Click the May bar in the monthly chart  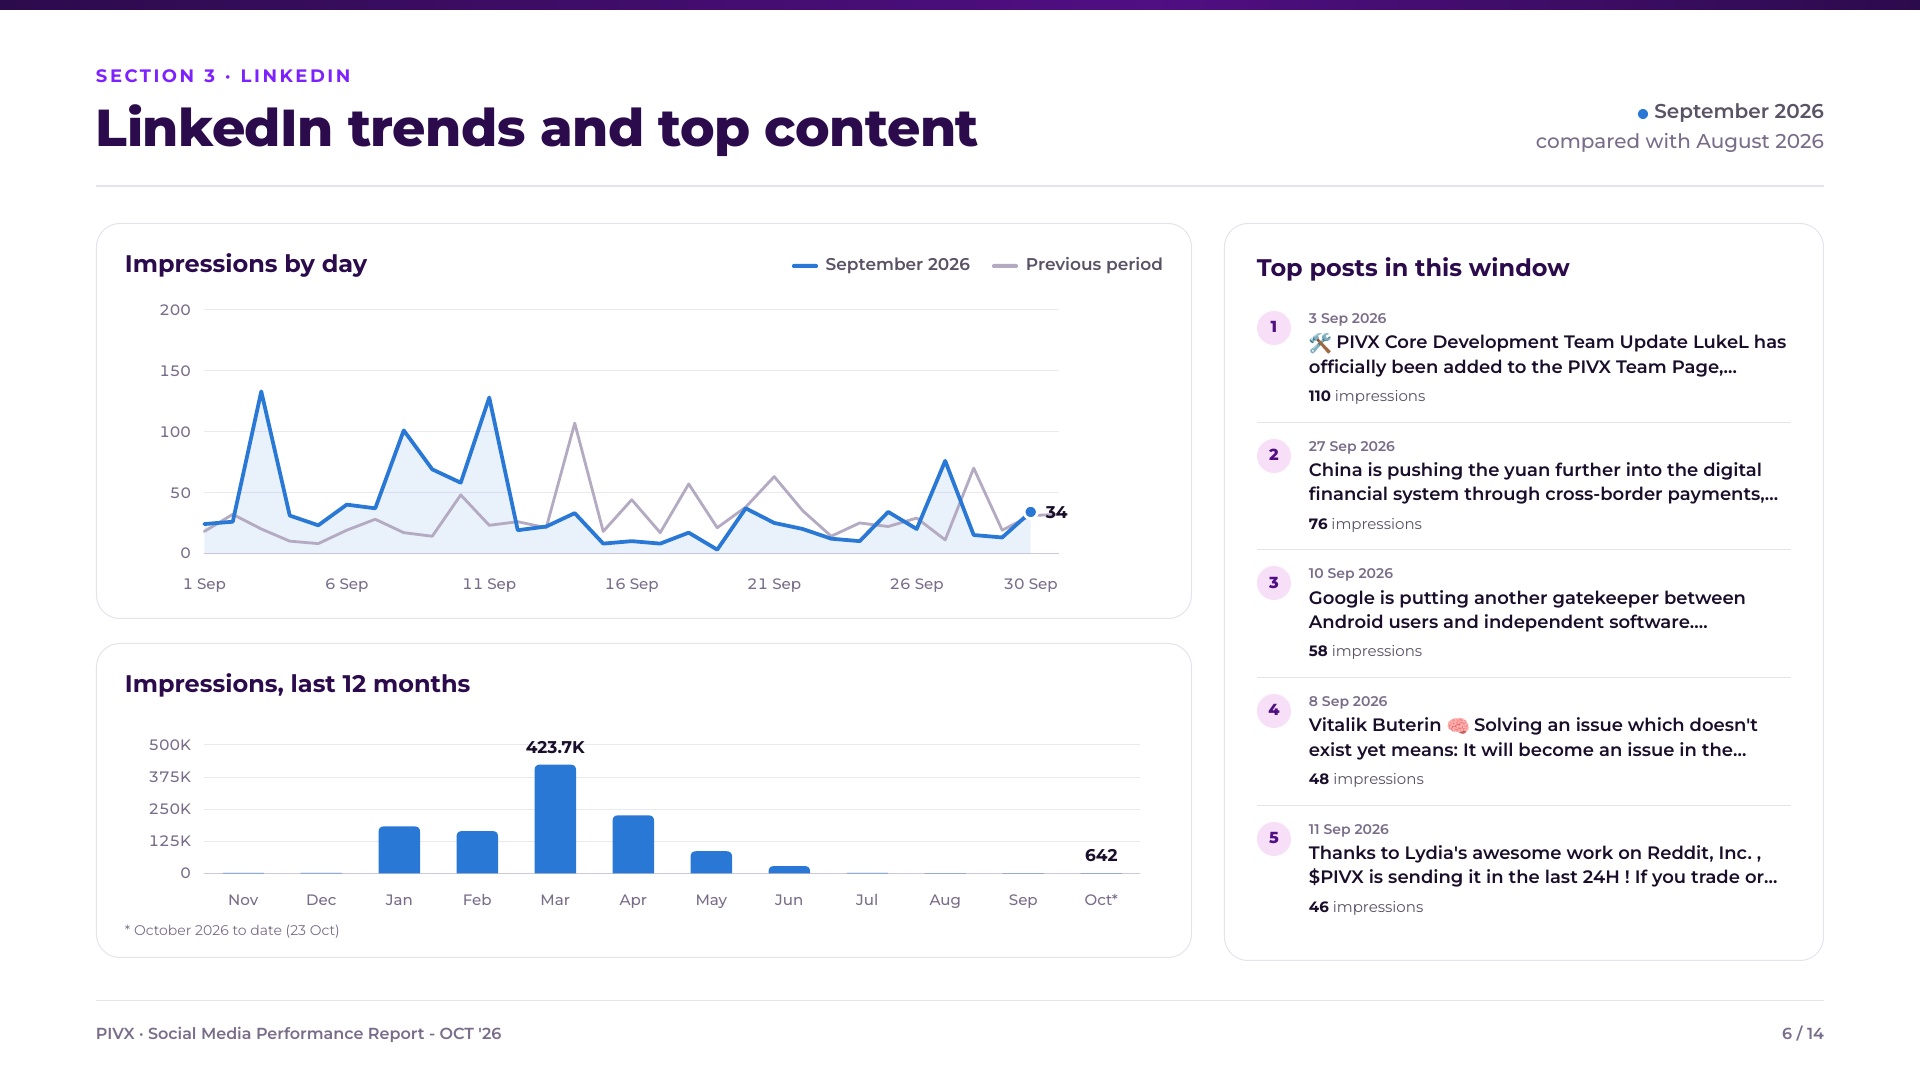point(711,862)
